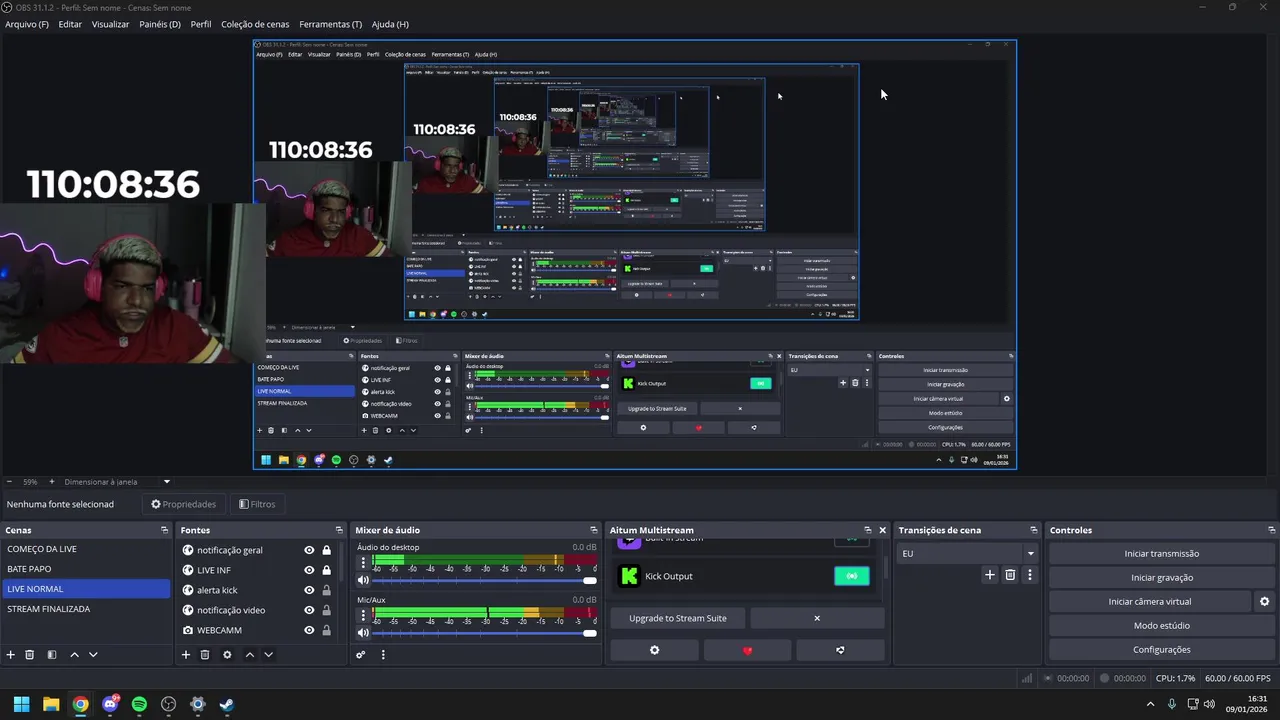The height and width of the screenshot is (720, 1280).
Task: Open the Editar menu
Action: pos(70,24)
